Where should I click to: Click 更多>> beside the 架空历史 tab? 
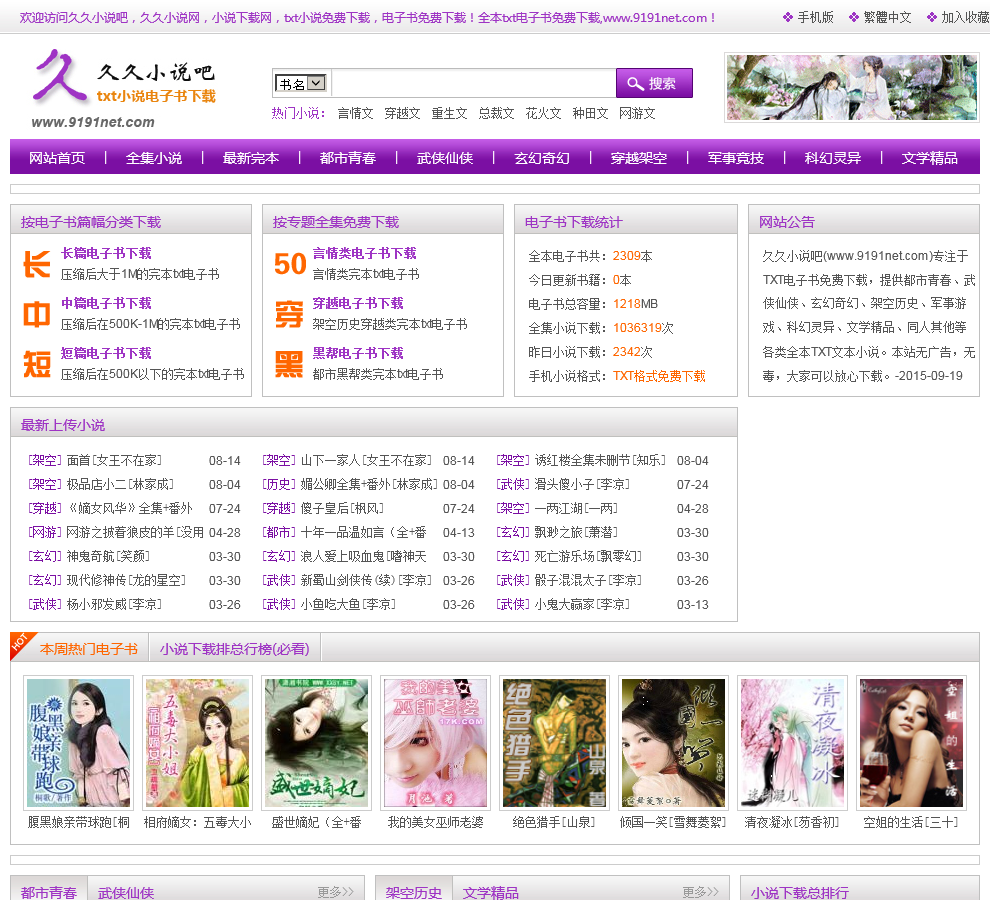[701, 892]
